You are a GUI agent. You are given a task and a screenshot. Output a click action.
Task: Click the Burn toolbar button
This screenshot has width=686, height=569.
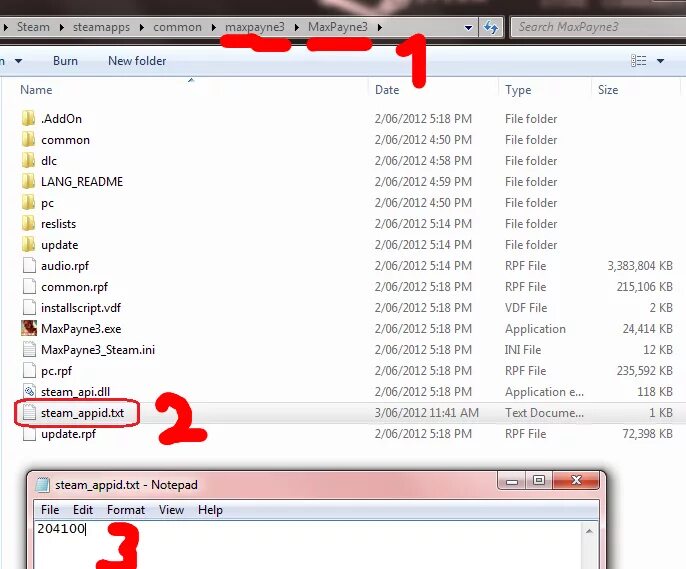[65, 61]
